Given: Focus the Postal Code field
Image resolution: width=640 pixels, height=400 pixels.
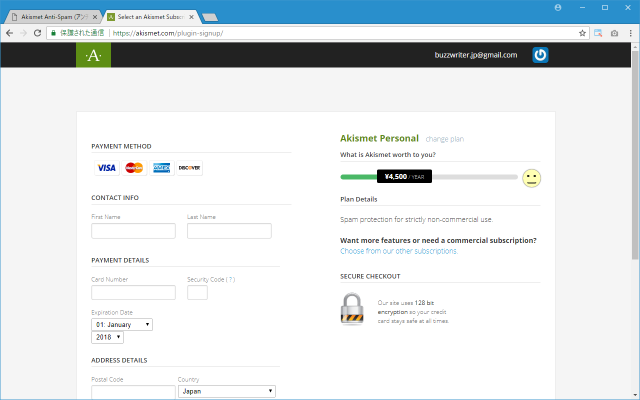Looking at the screenshot, I should [133, 392].
